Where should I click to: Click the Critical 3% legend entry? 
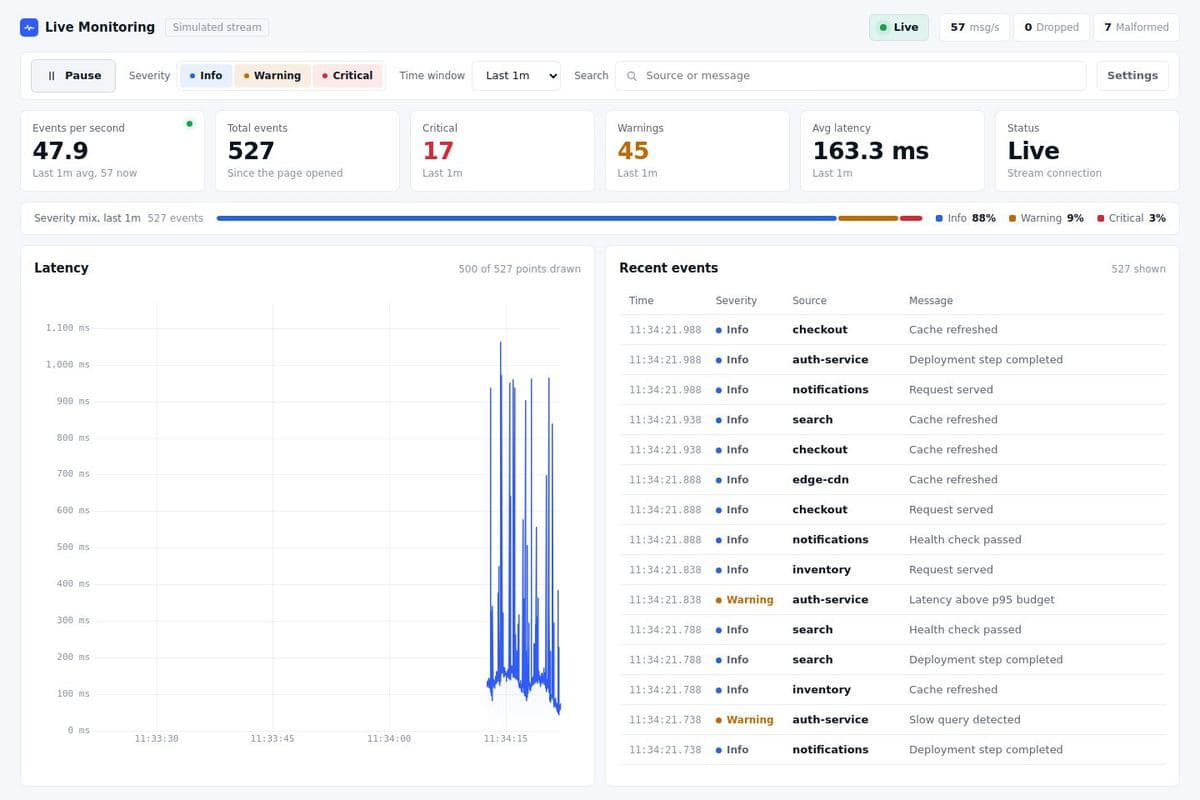[1131, 218]
